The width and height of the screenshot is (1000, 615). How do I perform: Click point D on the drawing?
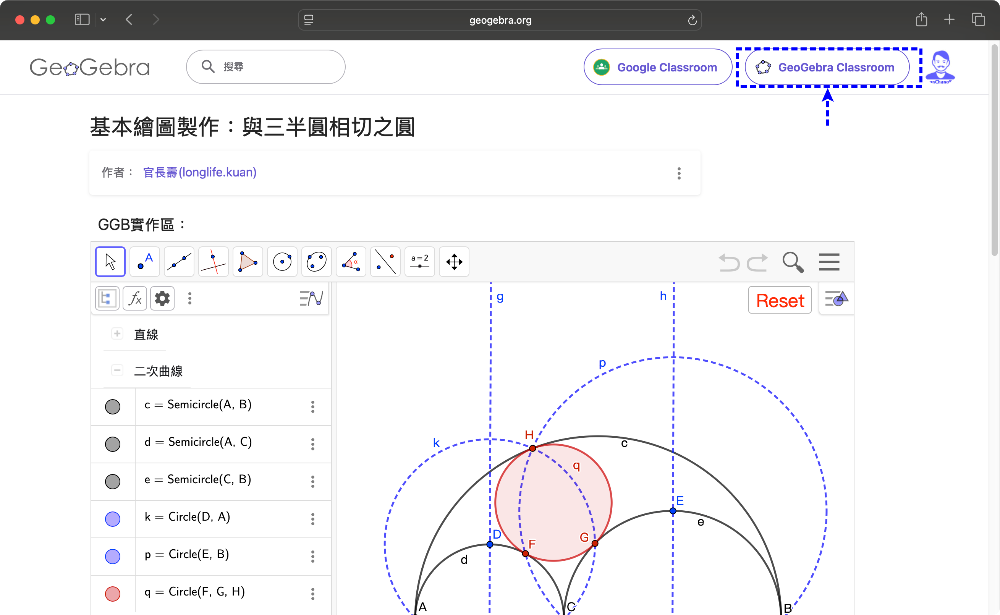pos(490,544)
